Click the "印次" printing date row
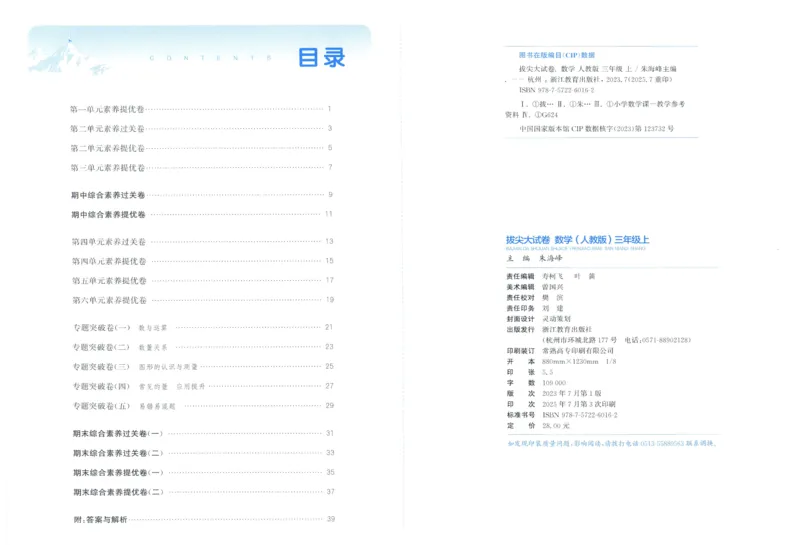This screenshot has width=800, height=550. point(561,404)
